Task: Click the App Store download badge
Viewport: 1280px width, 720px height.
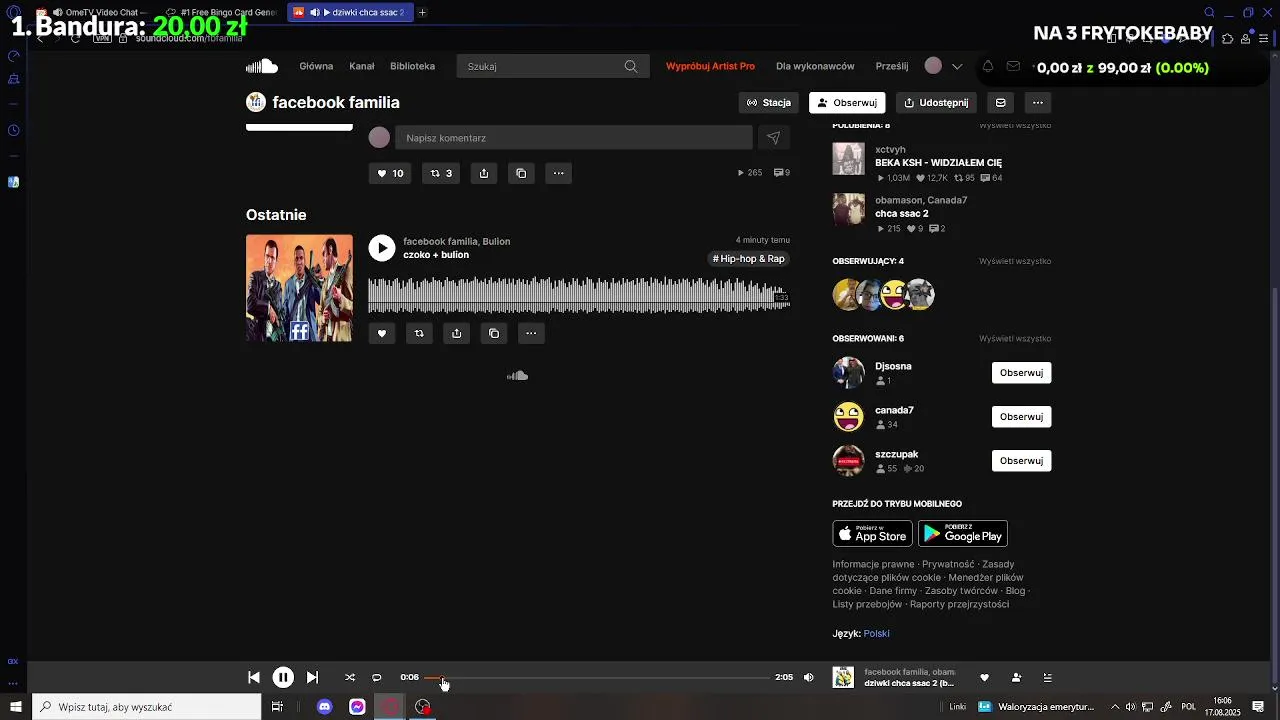Action: [x=872, y=534]
